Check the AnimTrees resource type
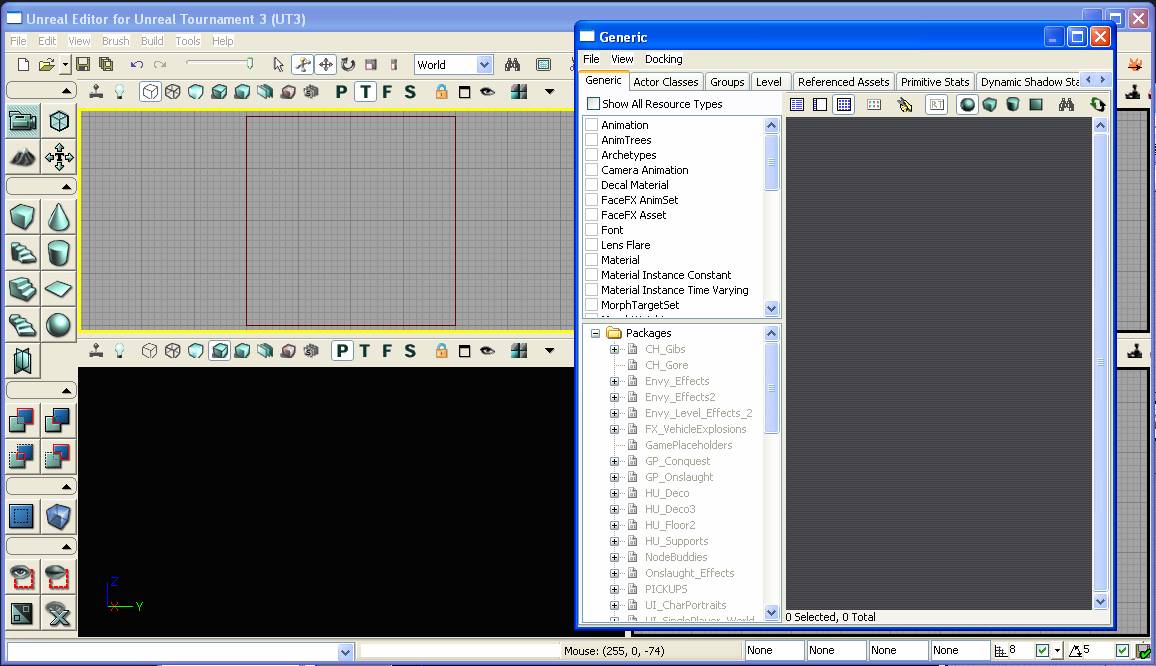The width and height of the screenshot is (1156, 666). tap(591, 139)
